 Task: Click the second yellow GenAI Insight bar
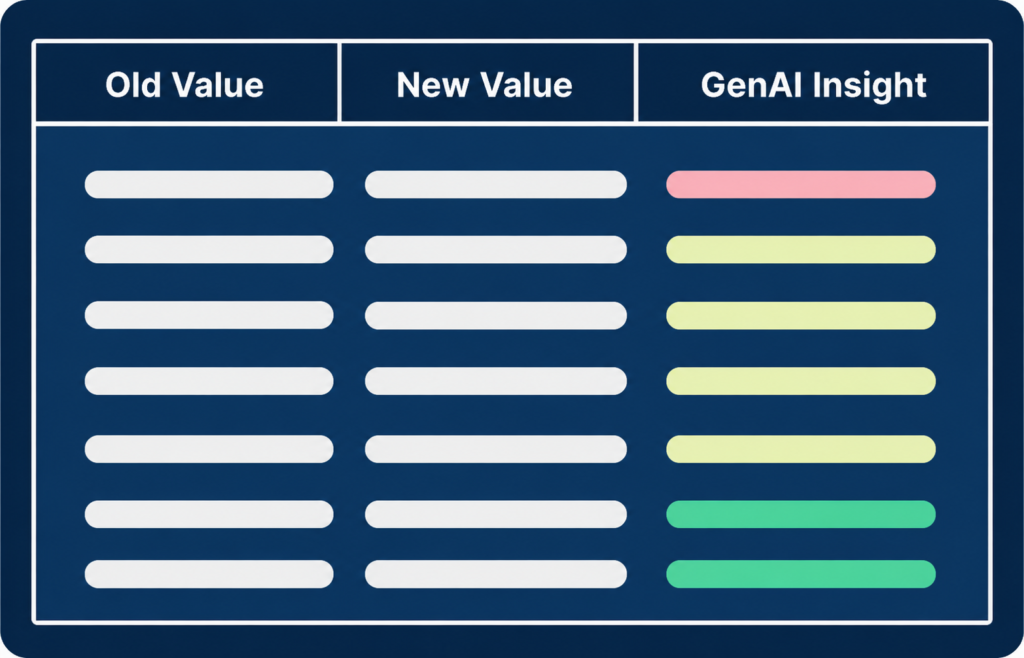pyautogui.click(x=801, y=315)
